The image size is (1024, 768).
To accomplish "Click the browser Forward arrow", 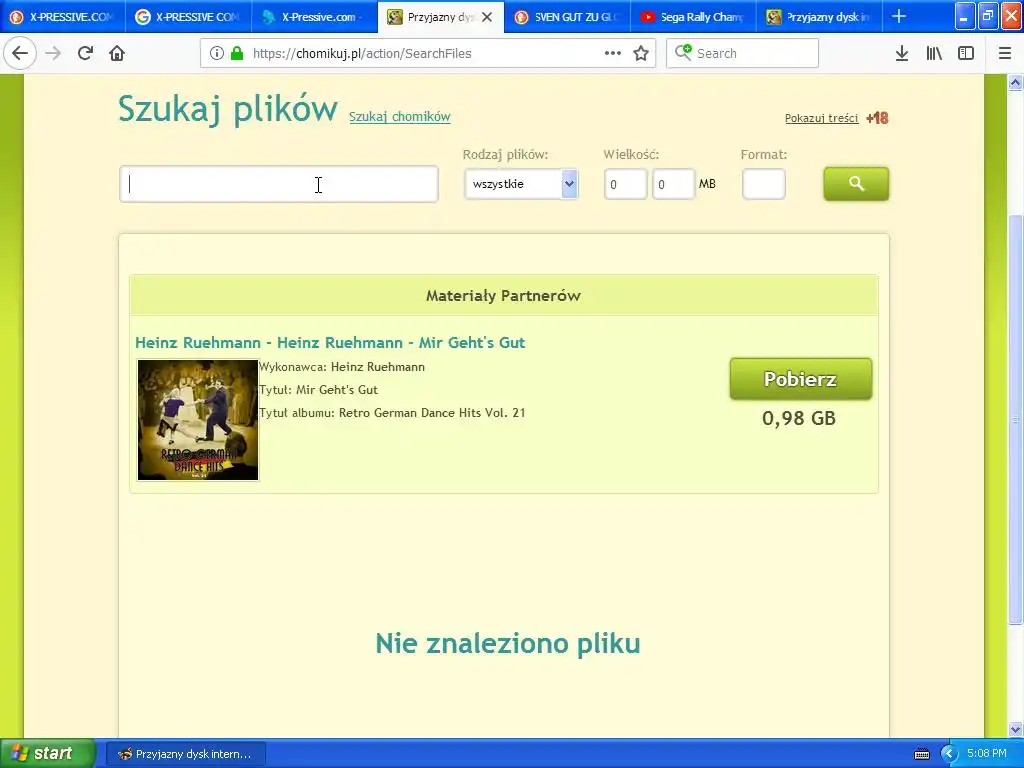I will pos(53,53).
